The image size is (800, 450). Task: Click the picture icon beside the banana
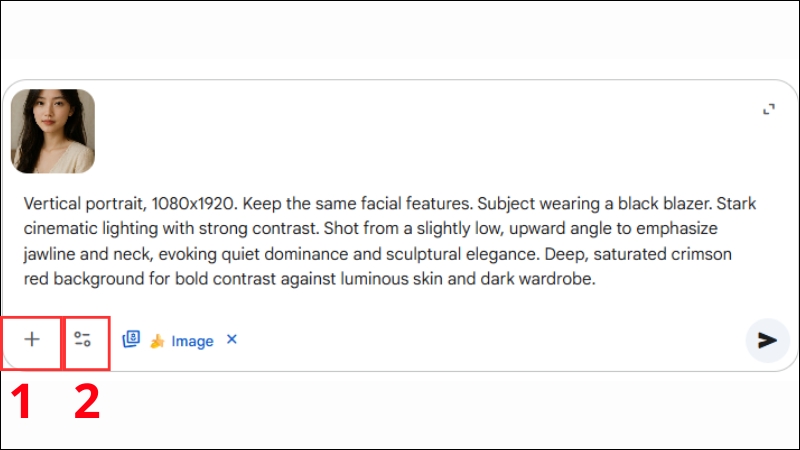click(x=131, y=340)
